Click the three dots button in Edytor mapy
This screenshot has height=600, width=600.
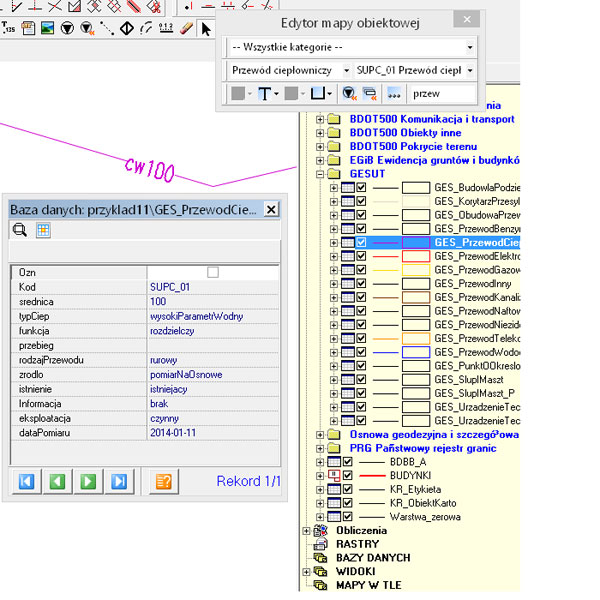pos(394,93)
